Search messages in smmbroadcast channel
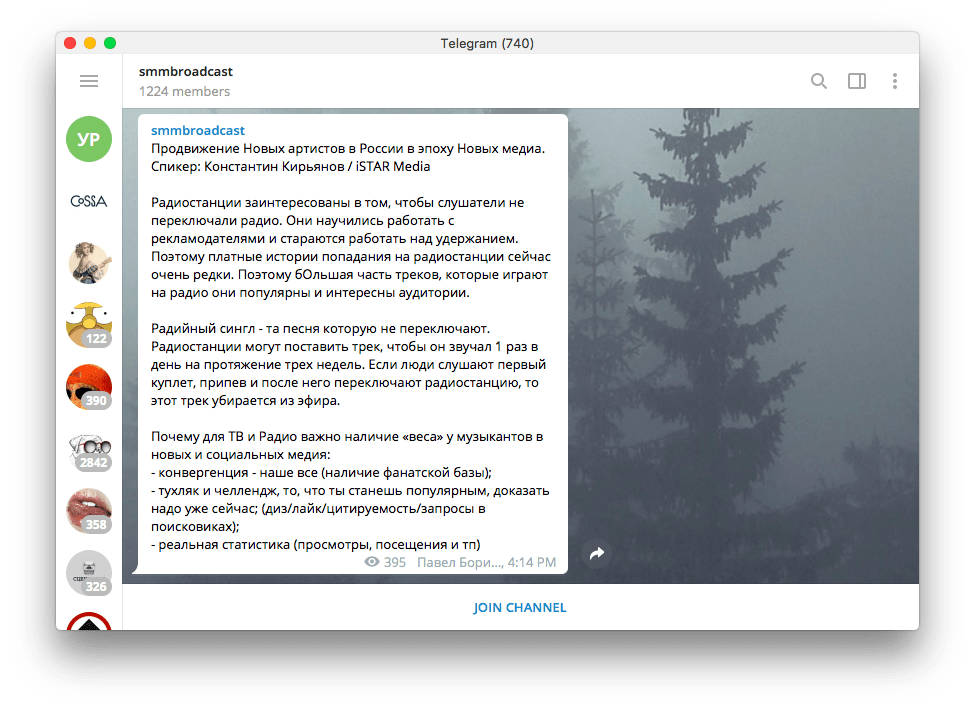Screen dimensions: 975x710 tap(818, 81)
